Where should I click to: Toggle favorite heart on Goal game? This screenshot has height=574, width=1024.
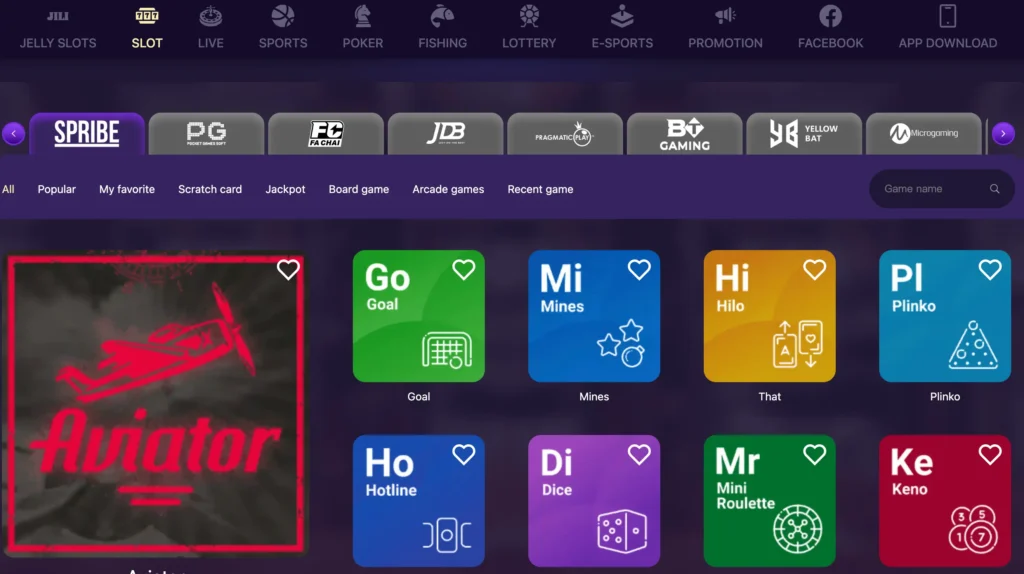[x=463, y=270]
